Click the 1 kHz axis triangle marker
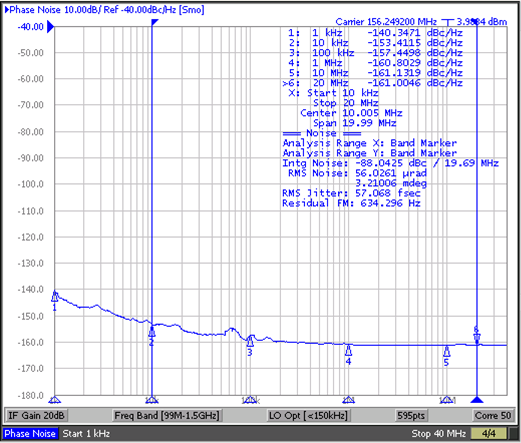This screenshot has height=443, width=521. (x=55, y=399)
